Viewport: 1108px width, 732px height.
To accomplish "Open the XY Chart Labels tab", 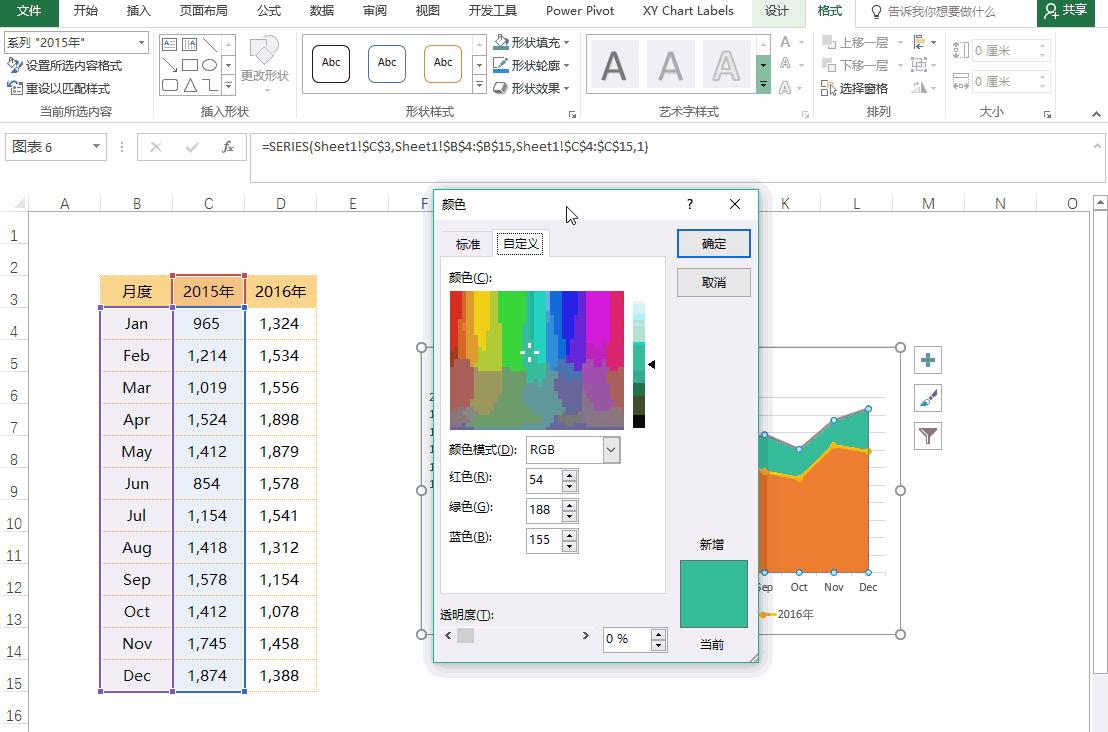I will click(x=688, y=11).
